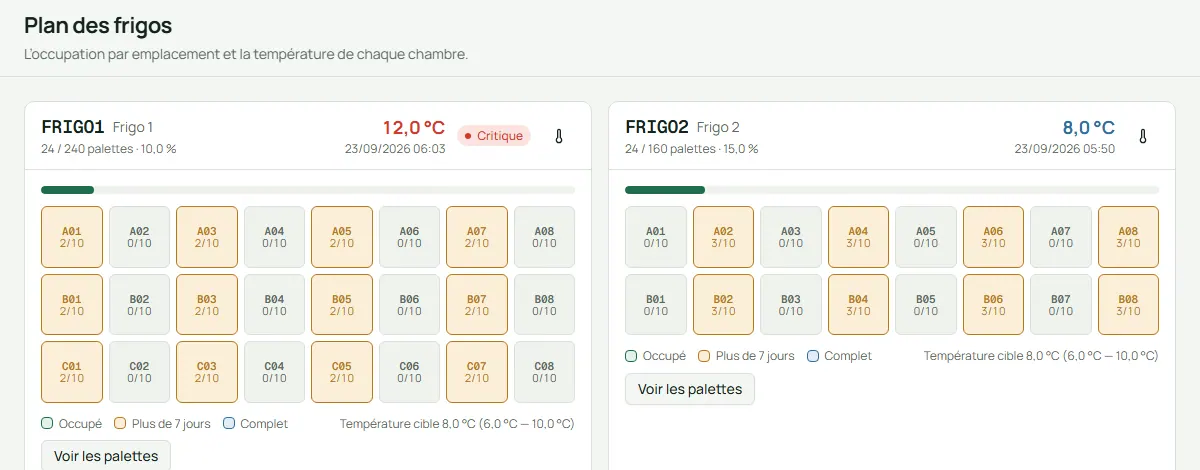Click the thermometer icon for FRIGO1
Screen dimensions: 1200x470
559,136
